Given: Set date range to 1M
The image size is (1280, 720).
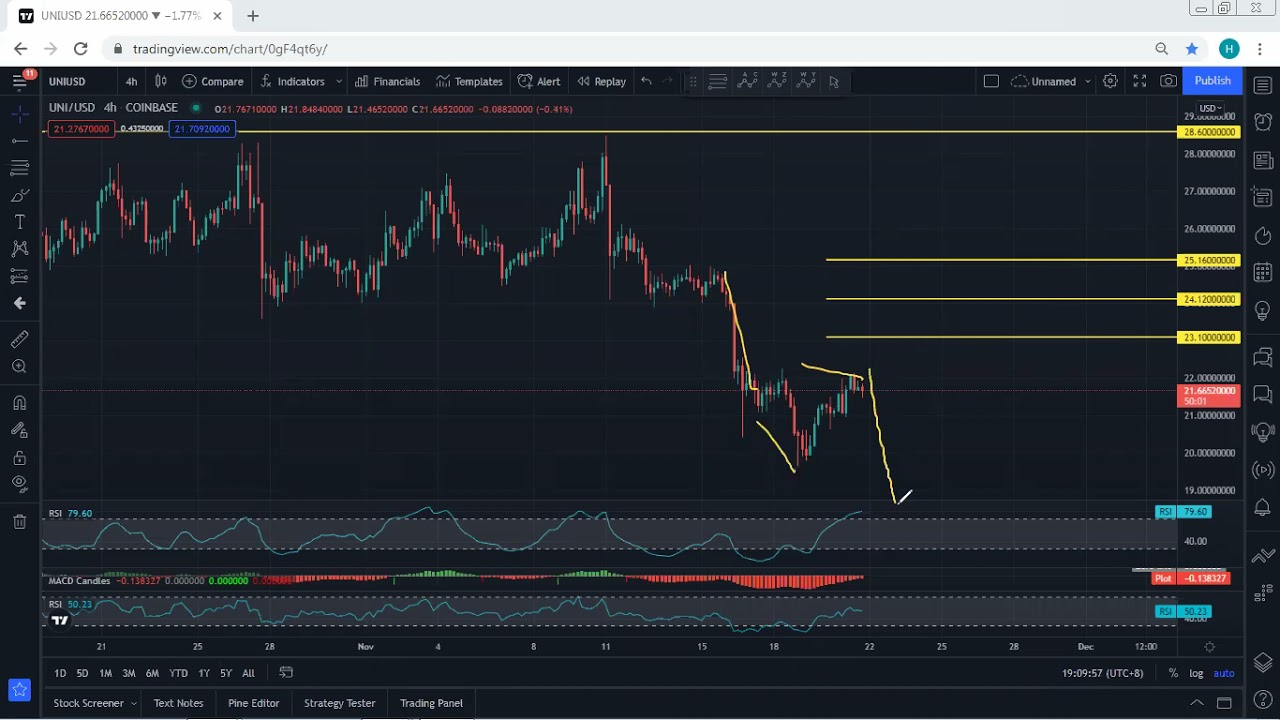Looking at the screenshot, I should [x=105, y=673].
